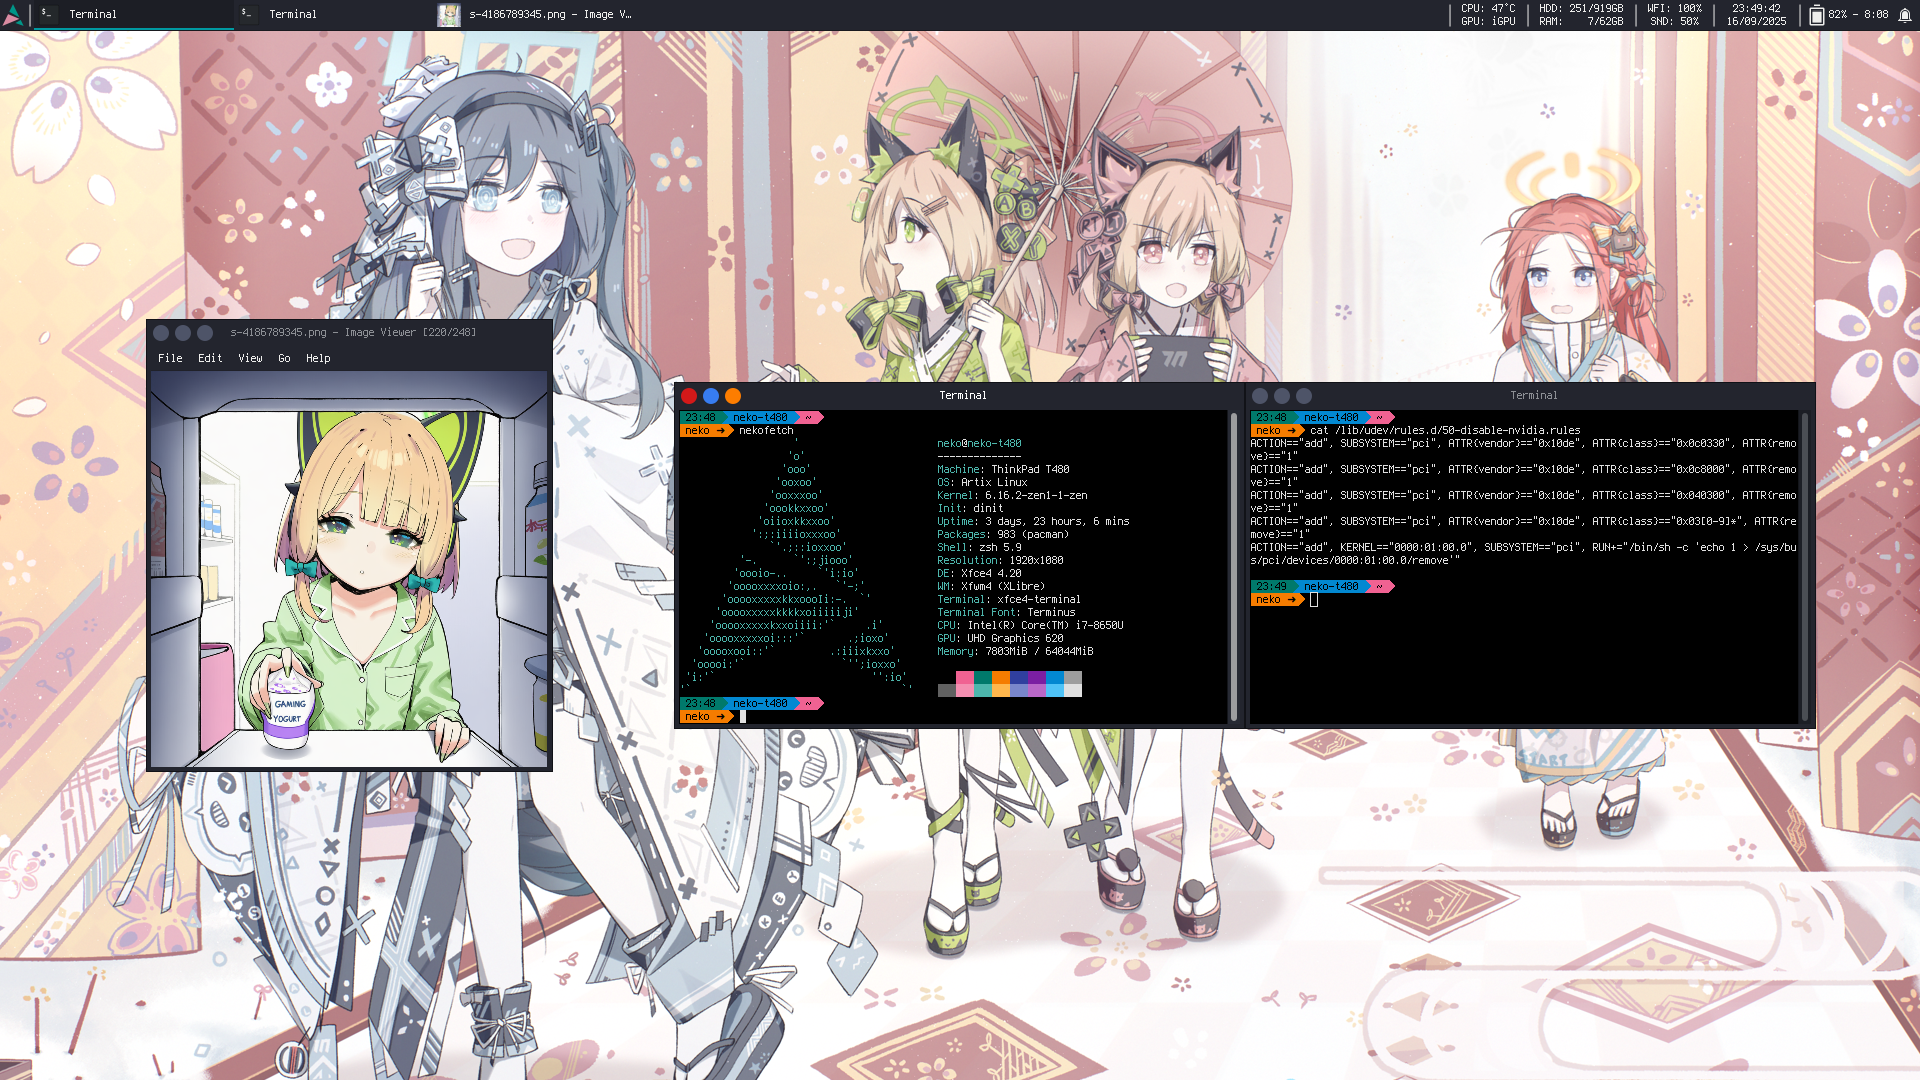
Task: Click the scrollbar of the nekofetch terminal
Action: (x=1233, y=566)
